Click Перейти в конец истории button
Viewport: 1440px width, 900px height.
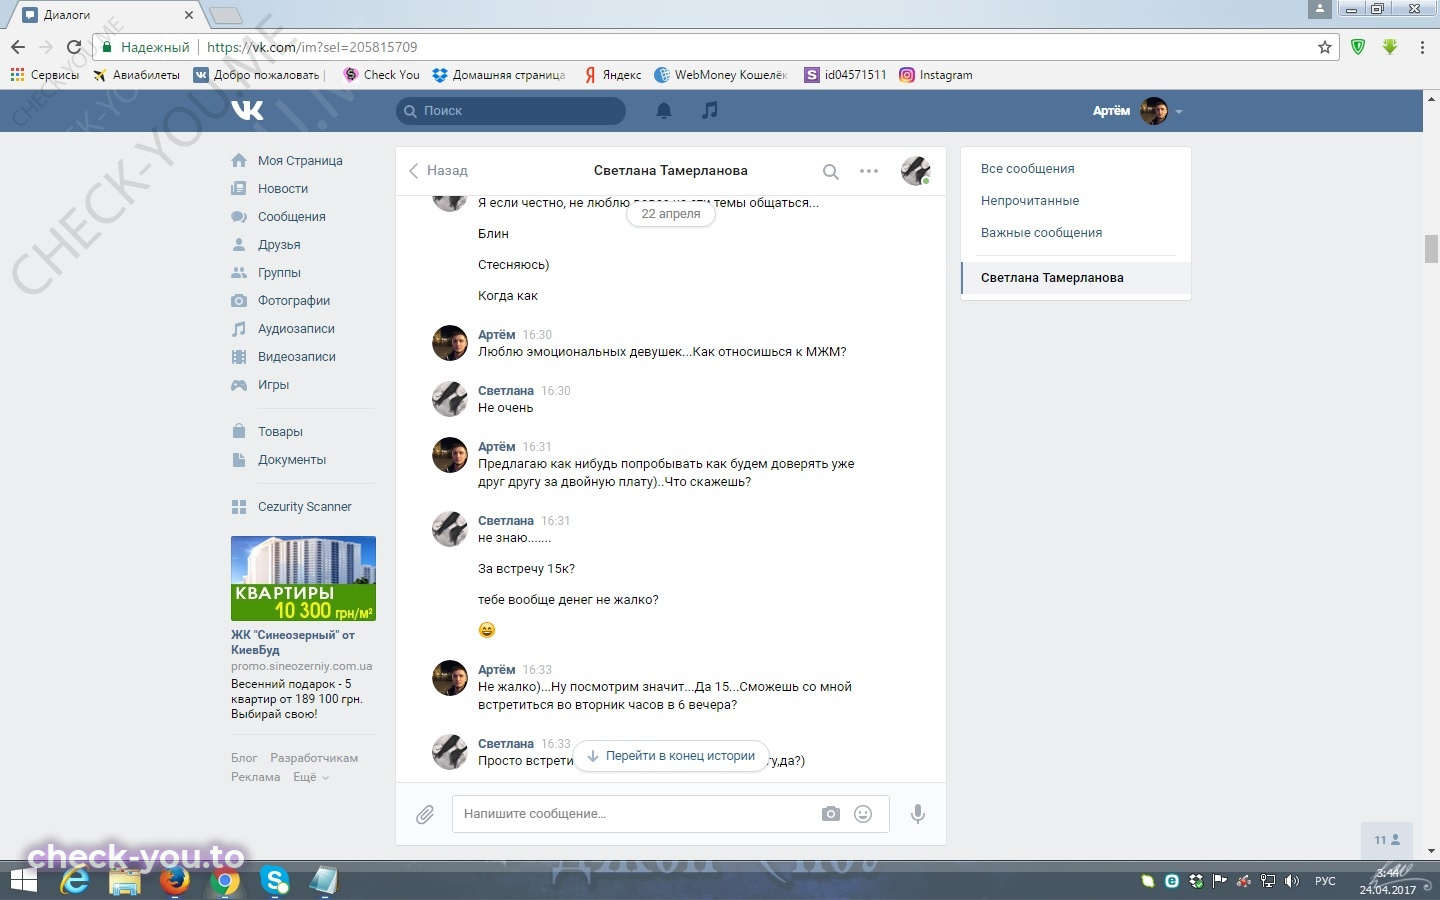(x=671, y=756)
